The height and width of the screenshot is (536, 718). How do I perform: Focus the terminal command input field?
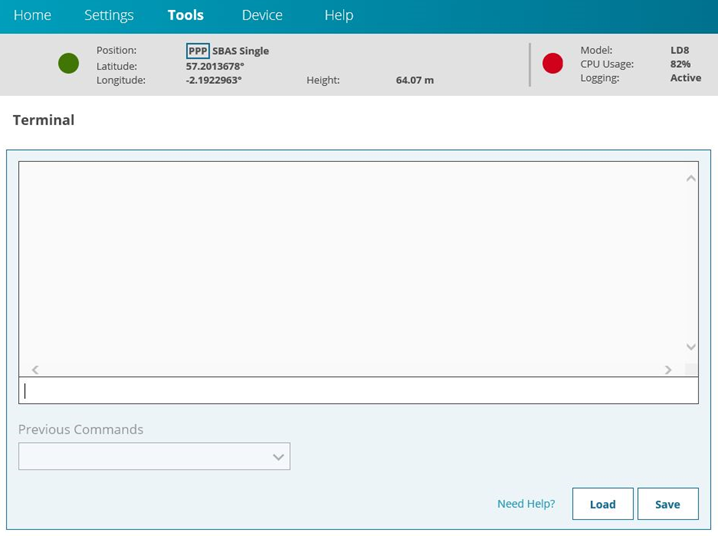point(358,391)
